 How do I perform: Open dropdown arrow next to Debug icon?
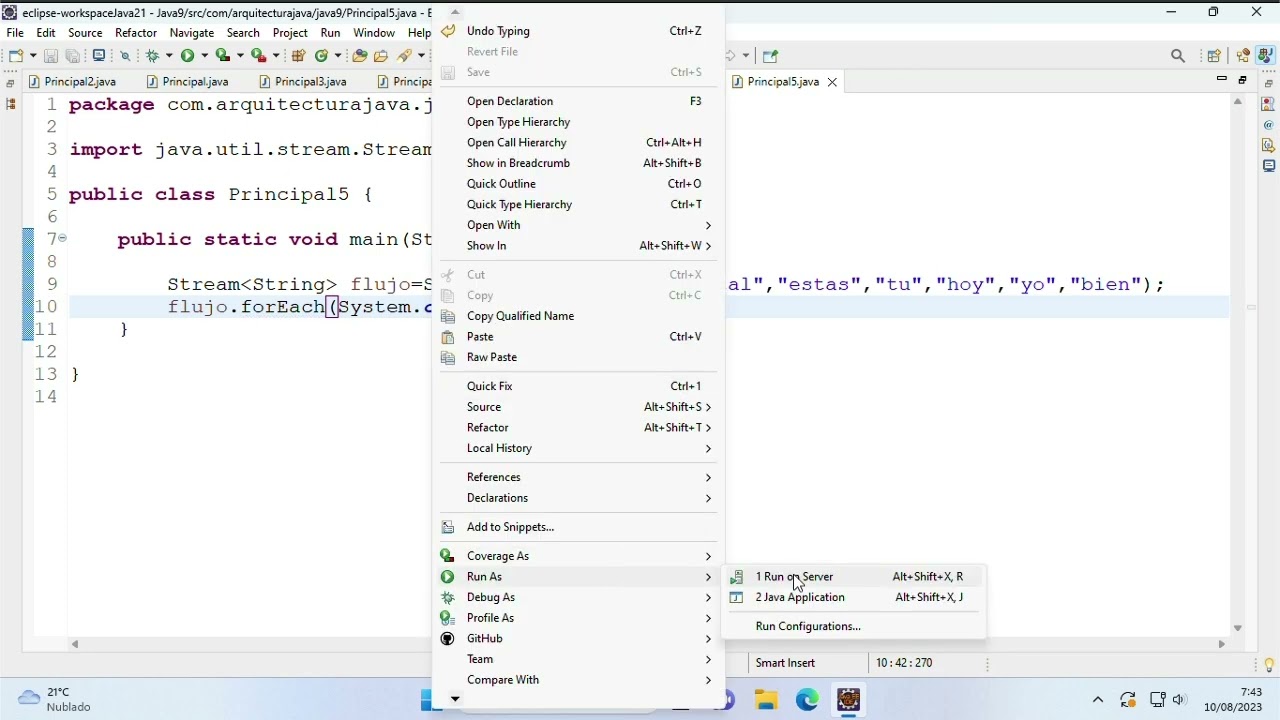pos(169,56)
